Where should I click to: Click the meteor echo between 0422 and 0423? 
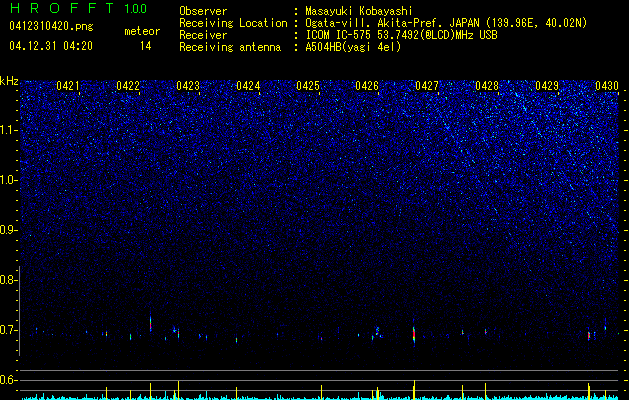coord(150,322)
